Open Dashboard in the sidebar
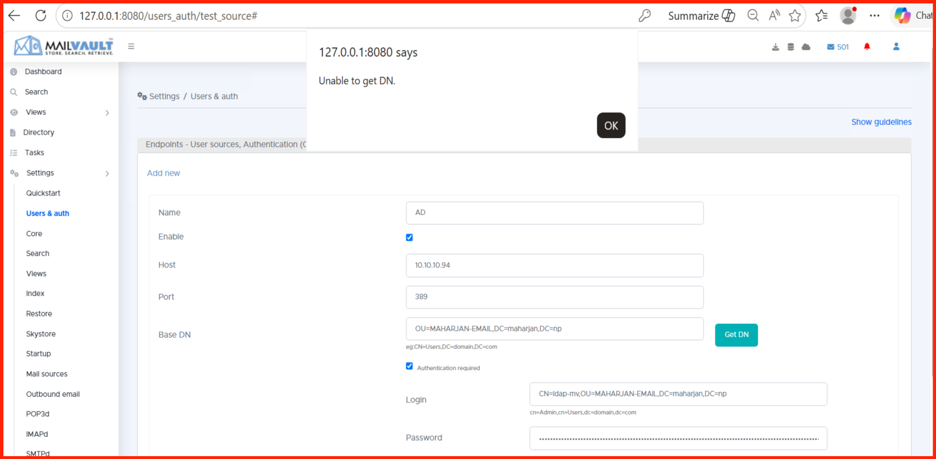The image size is (936, 459). (x=43, y=72)
